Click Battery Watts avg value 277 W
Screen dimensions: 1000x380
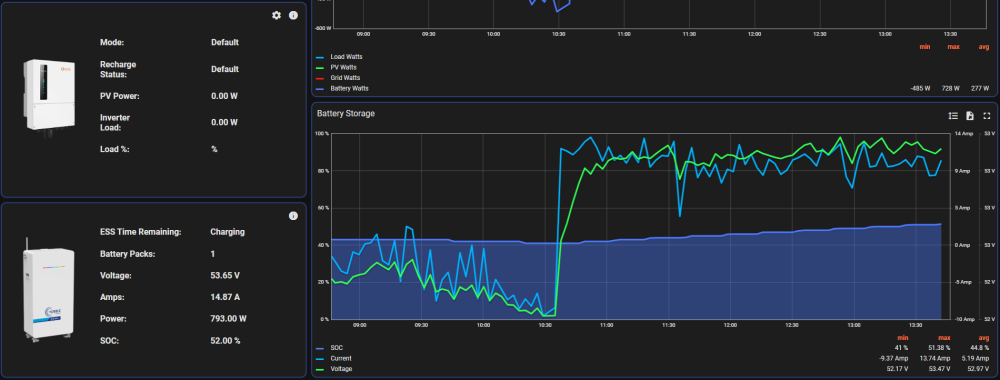click(980, 89)
